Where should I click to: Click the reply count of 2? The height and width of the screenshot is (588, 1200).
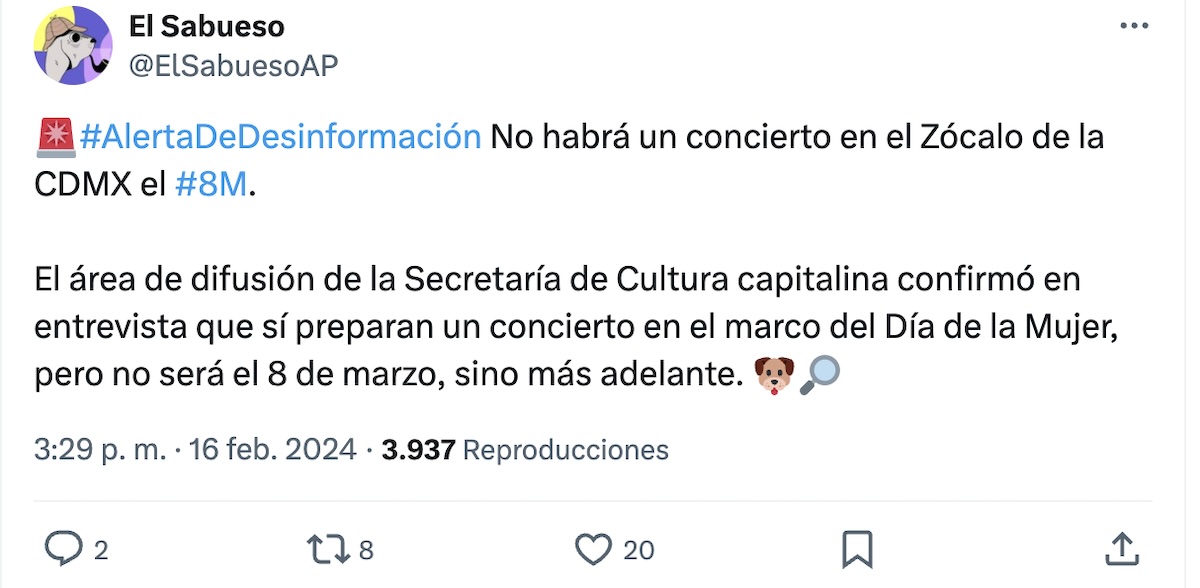(x=100, y=550)
